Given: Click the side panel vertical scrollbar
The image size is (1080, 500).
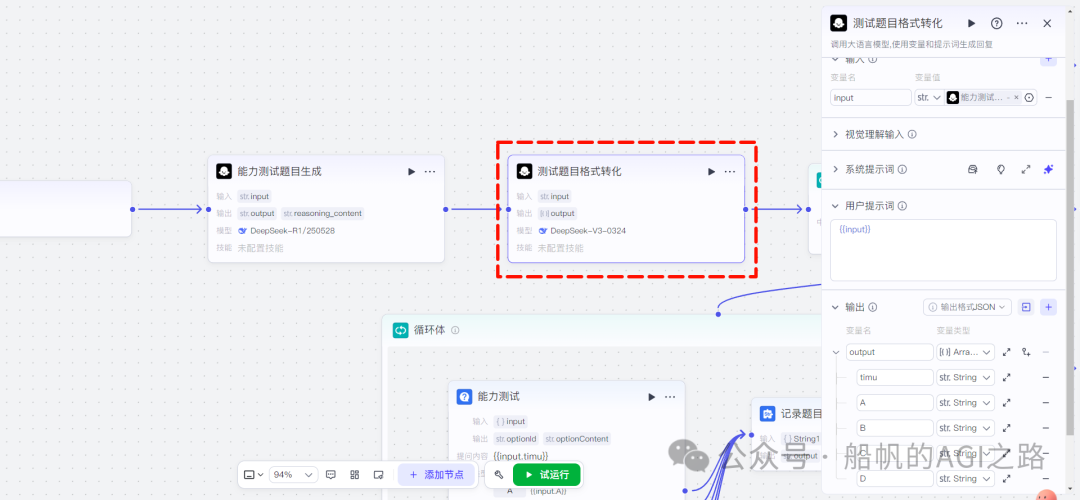Looking at the screenshot, I should click(x=1070, y=267).
